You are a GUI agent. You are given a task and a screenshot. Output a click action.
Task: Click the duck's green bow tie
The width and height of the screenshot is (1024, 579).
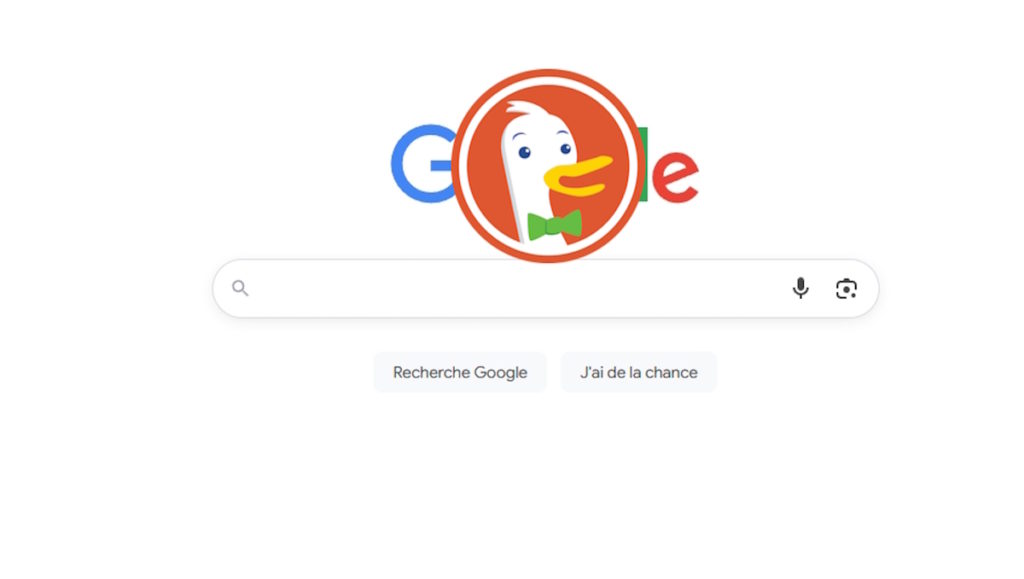click(554, 225)
